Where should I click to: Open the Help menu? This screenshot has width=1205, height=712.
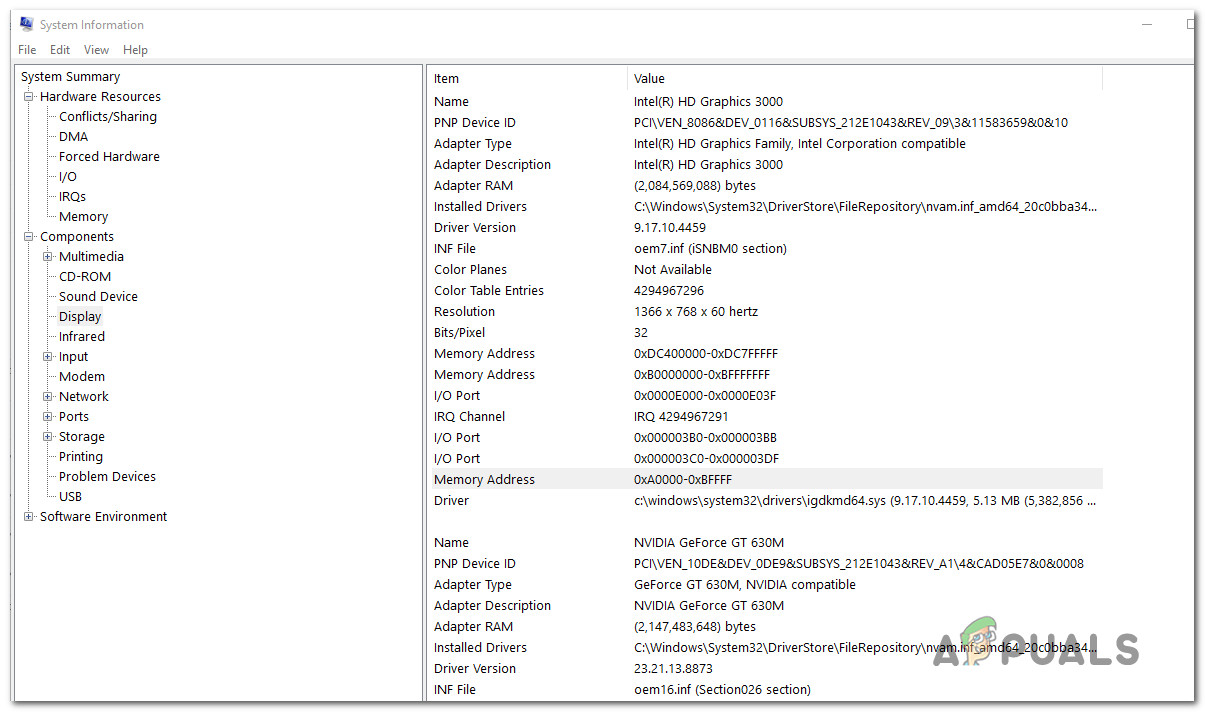coord(135,50)
